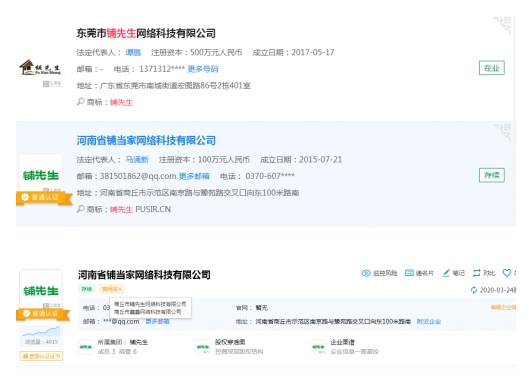Expand the 曾用名 dropdown tag
Screen dimensions: 529x376
tap(111, 289)
